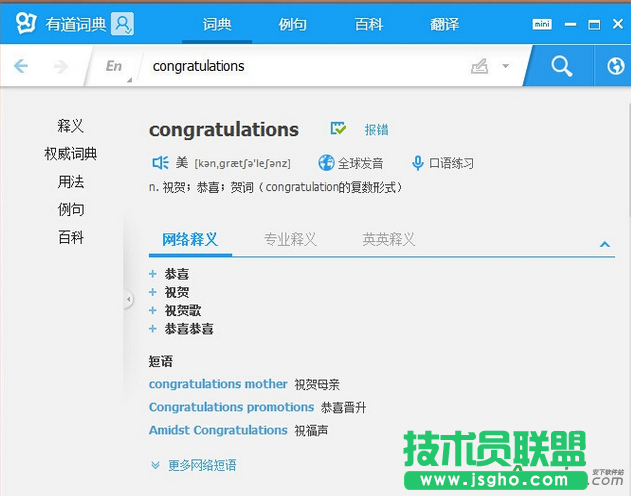Click the 报错 report error link
The height and width of the screenshot is (496, 631).
pyautogui.click(x=376, y=130)
